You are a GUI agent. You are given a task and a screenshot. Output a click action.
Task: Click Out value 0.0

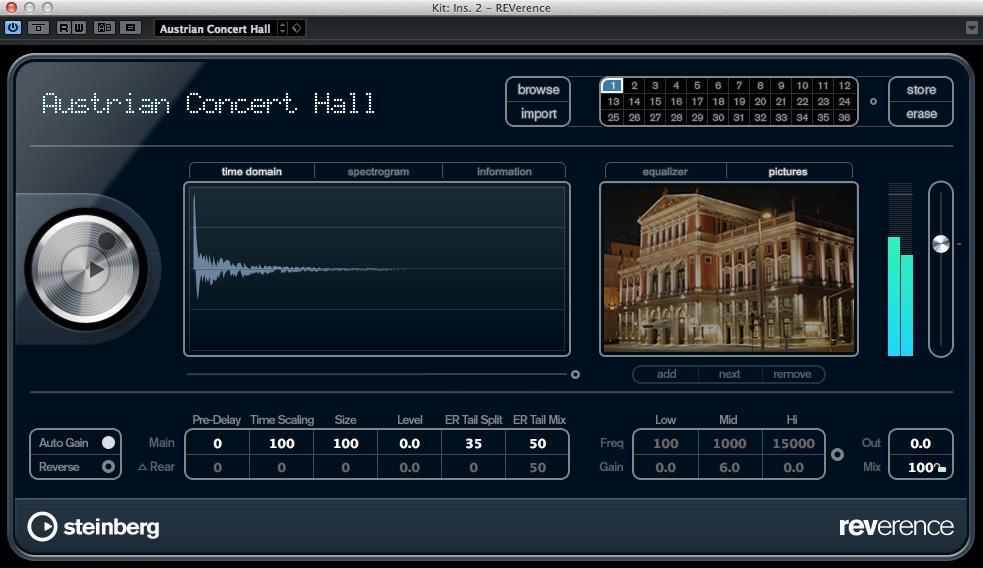(x=920, y=443)
